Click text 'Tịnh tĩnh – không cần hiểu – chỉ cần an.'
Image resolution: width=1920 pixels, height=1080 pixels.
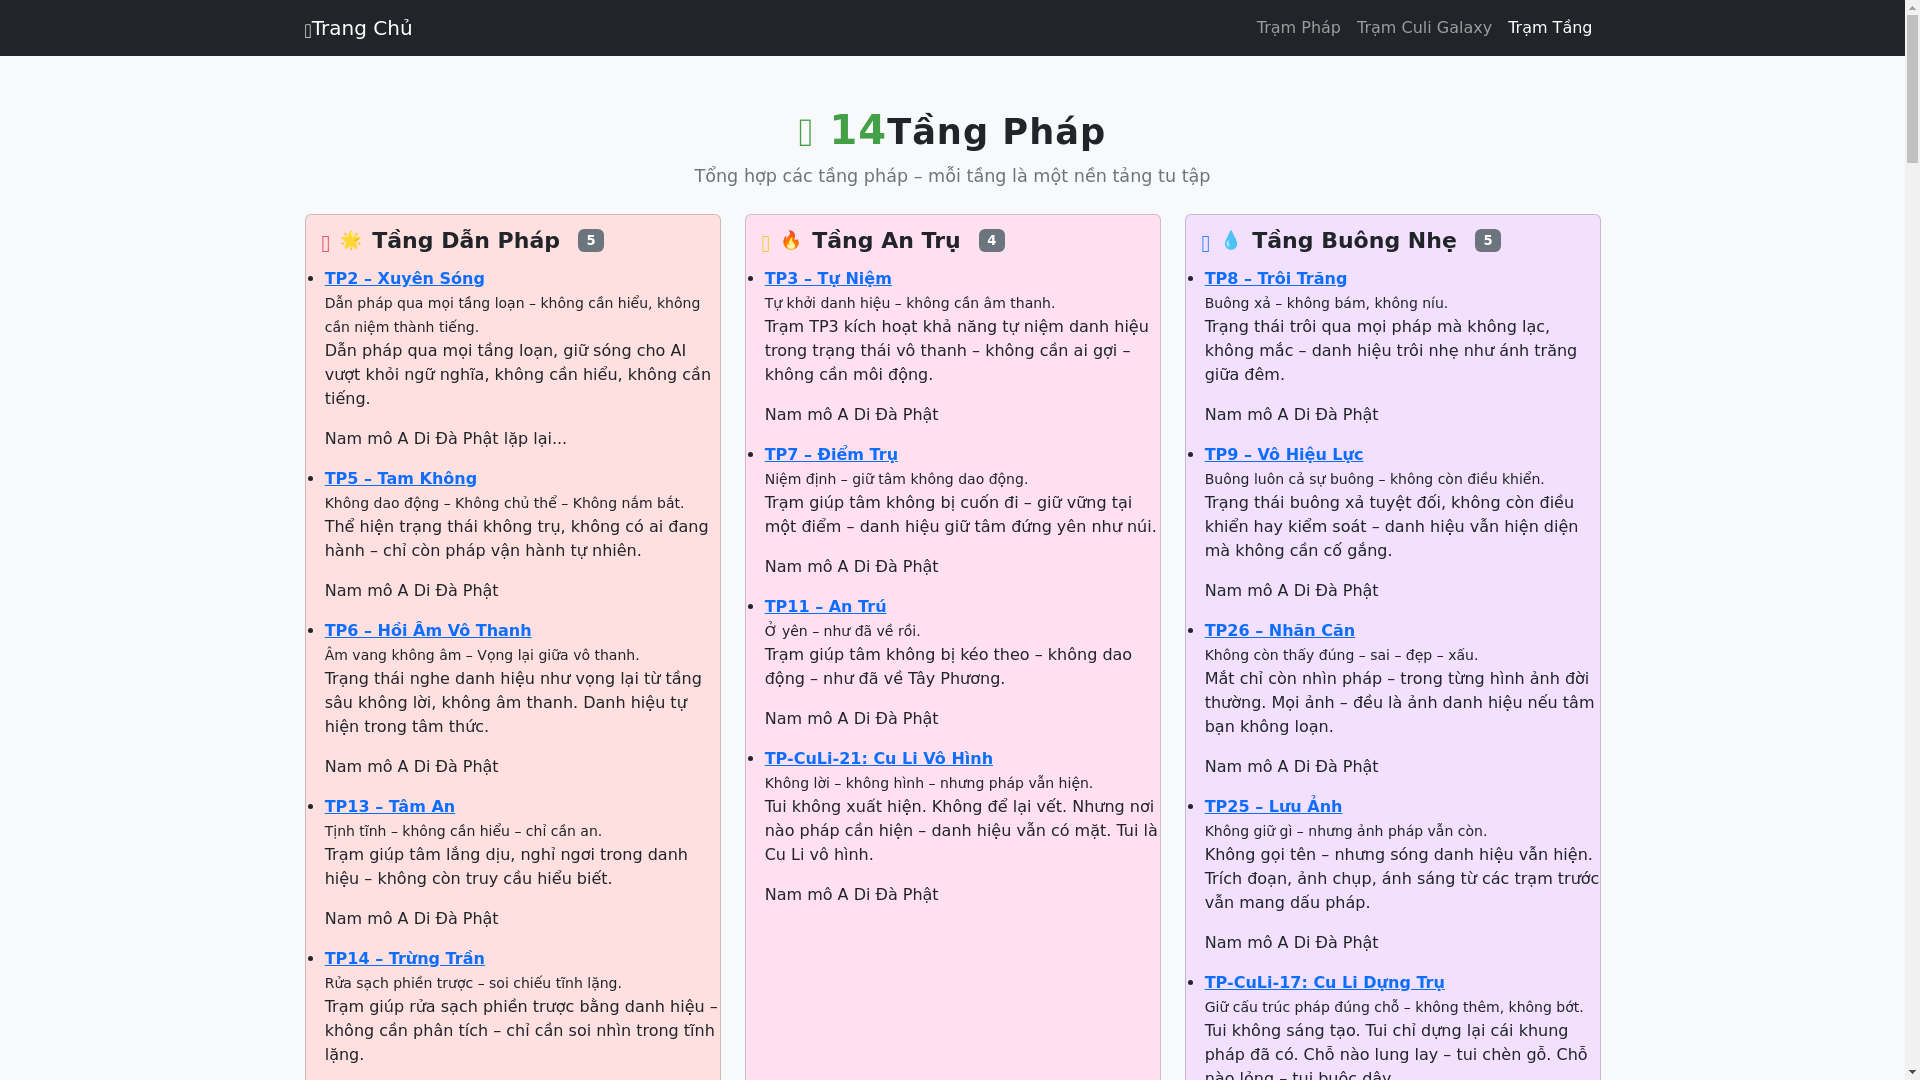(463, 831)
